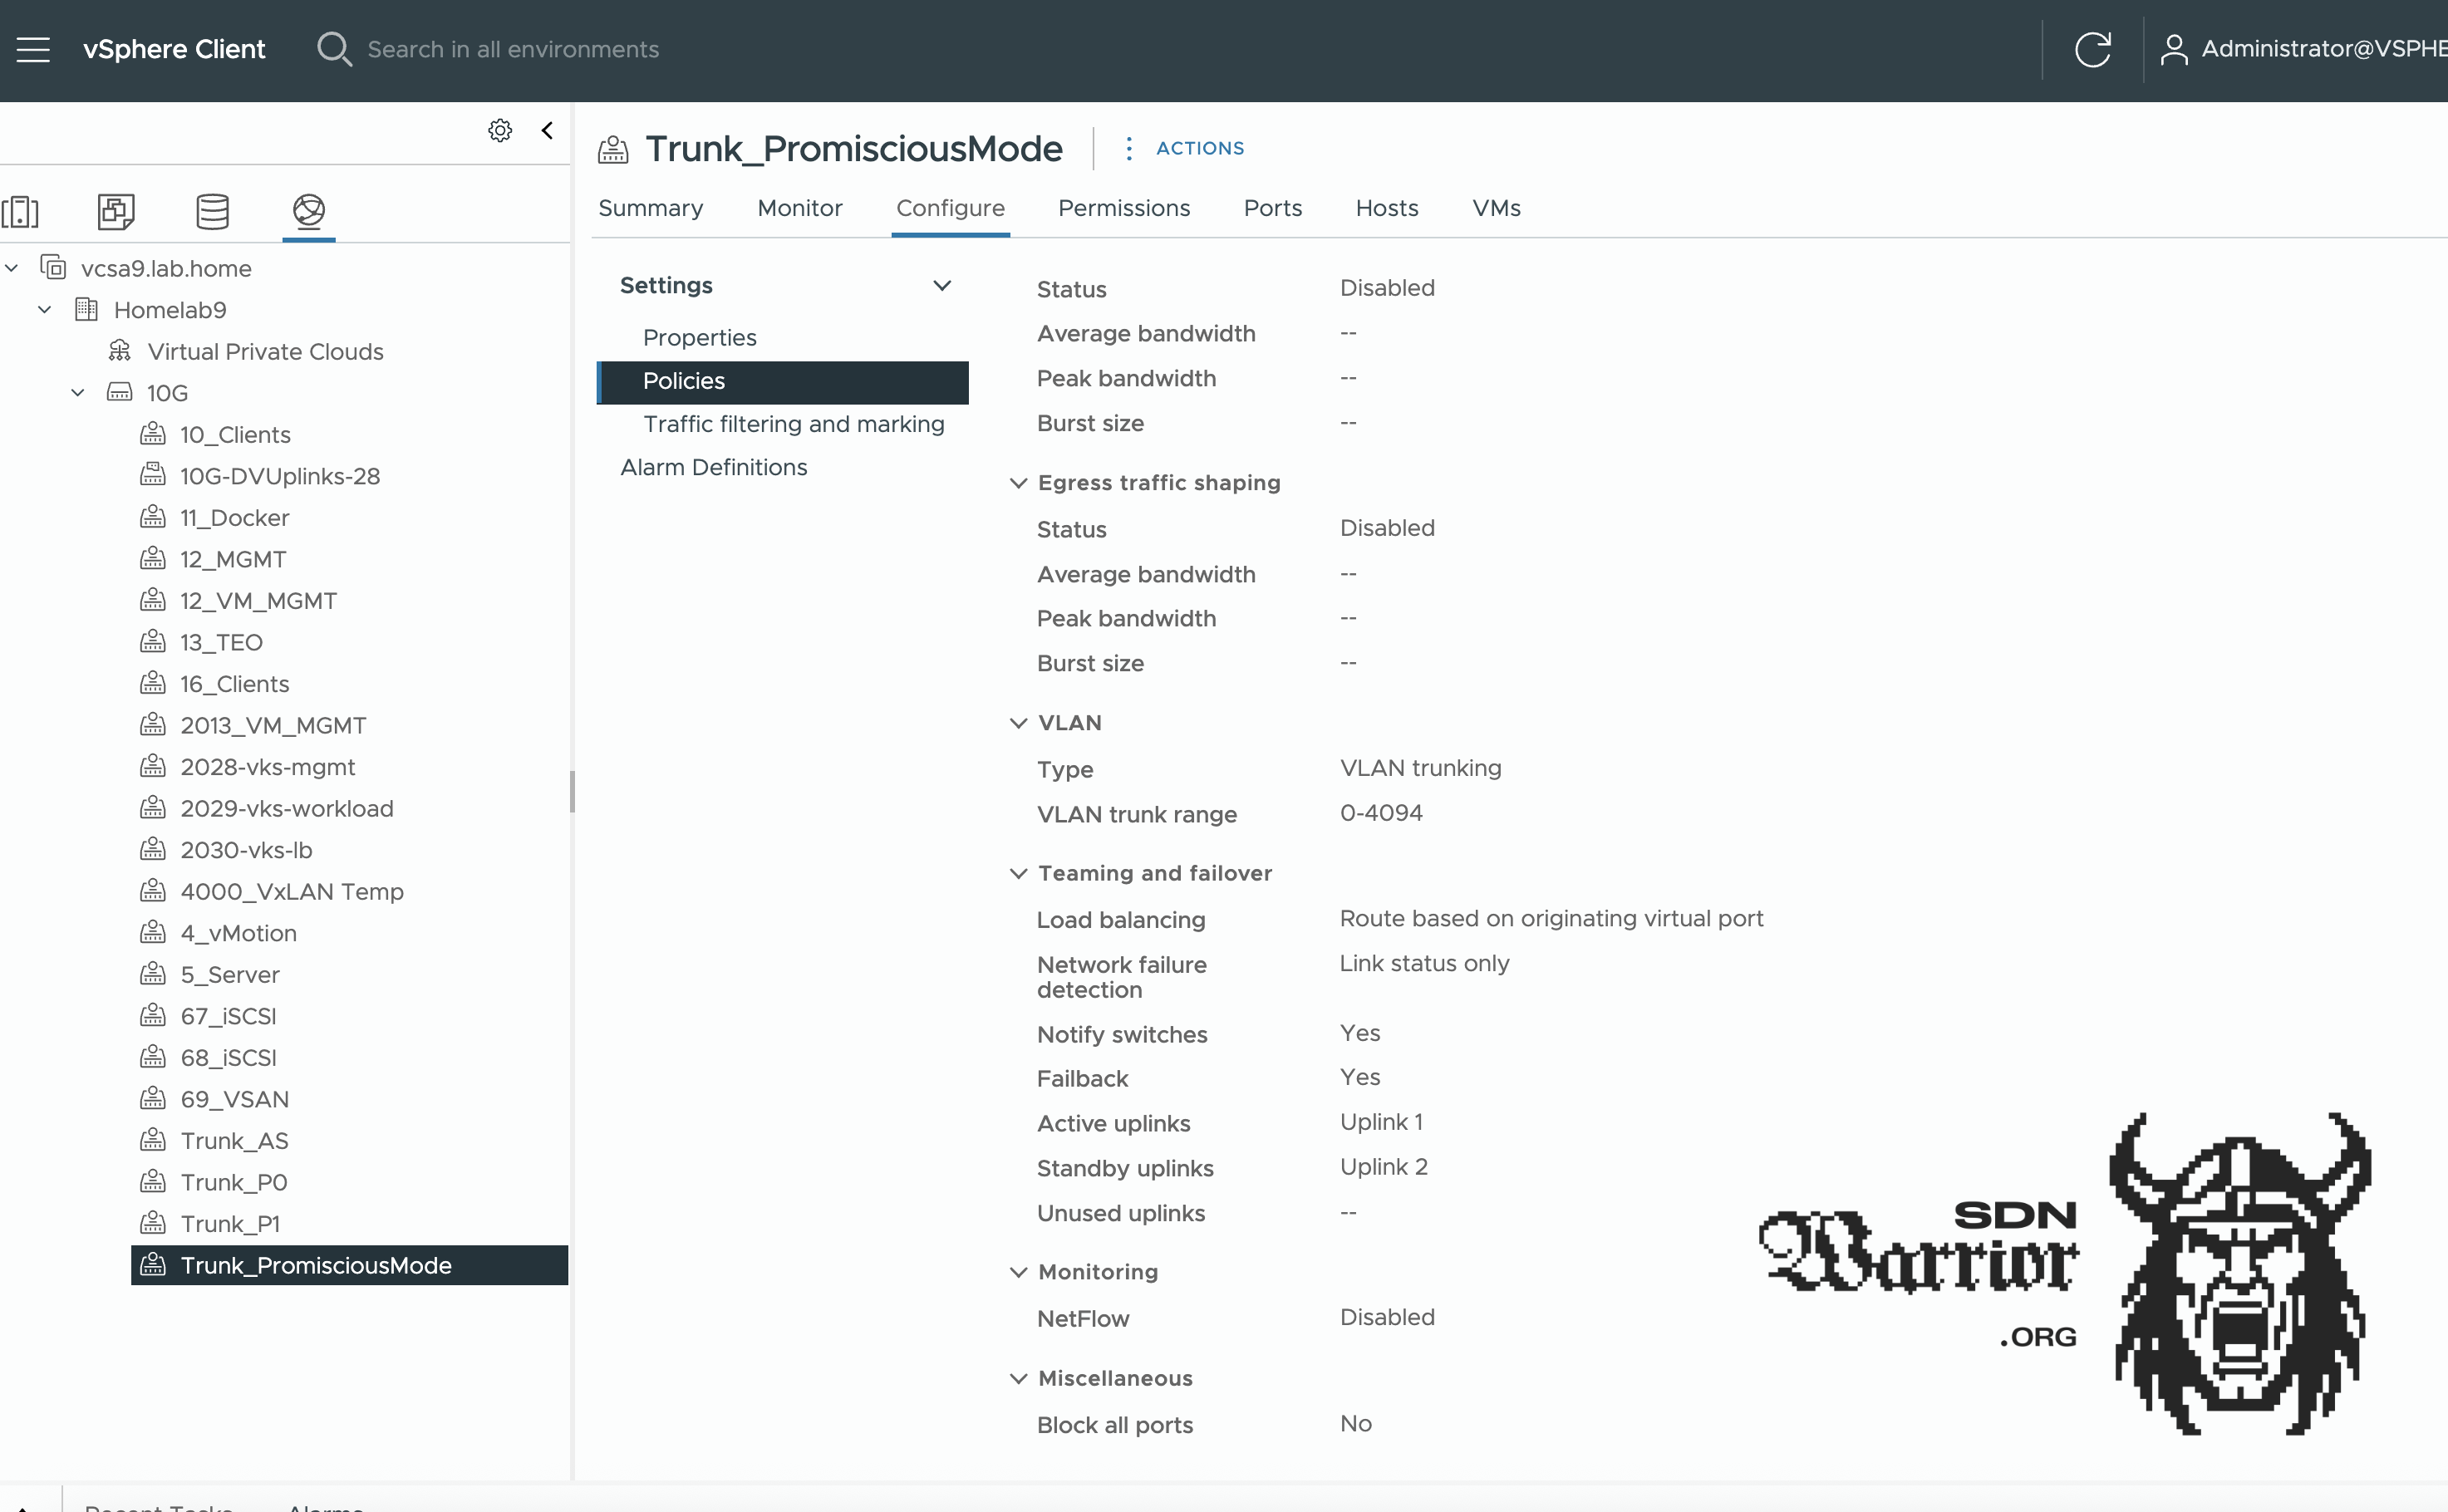This screenshot has width=2448, height=1512.
Task: Switch to the Ports tab
Action: tap(1272, 208)
